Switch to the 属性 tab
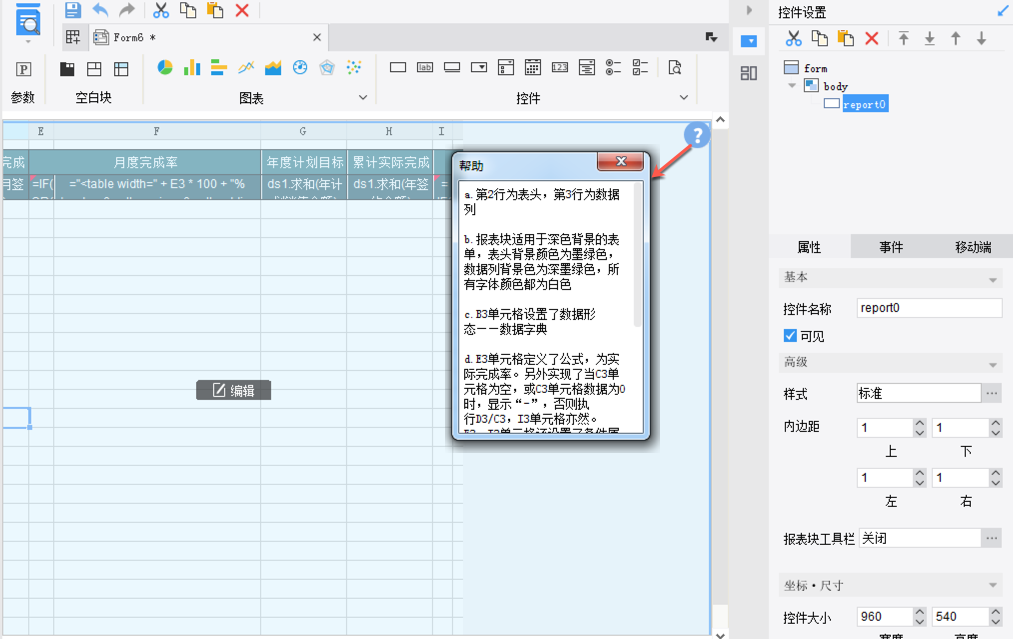Image resolution: width=1013 pixels, height=639 pixels. click(809, 247)
